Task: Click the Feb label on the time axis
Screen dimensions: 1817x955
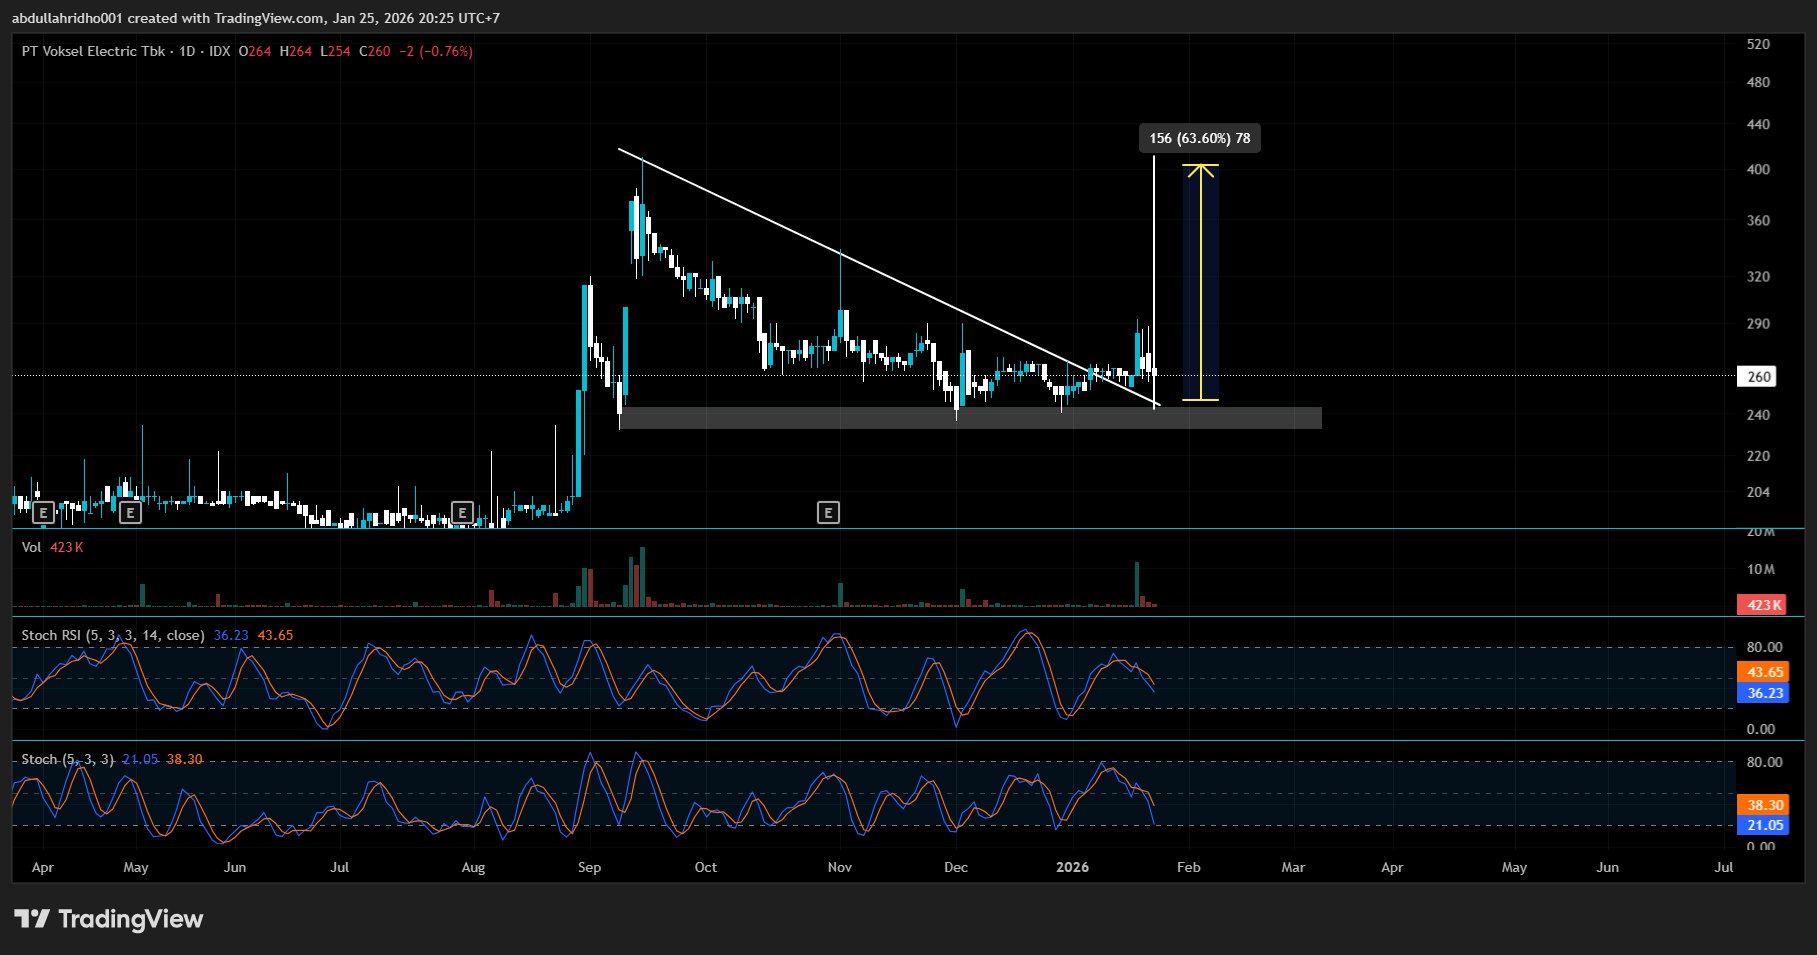Action: pos(1188,867)
